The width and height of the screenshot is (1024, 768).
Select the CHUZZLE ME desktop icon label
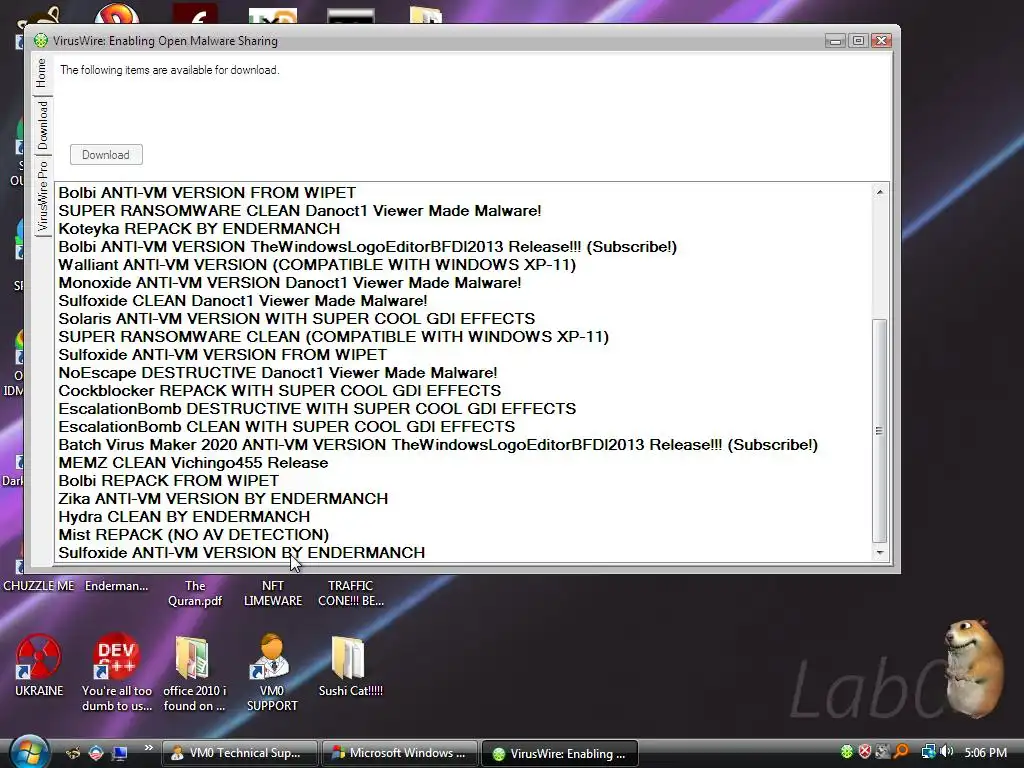click(x=39, y=586)
